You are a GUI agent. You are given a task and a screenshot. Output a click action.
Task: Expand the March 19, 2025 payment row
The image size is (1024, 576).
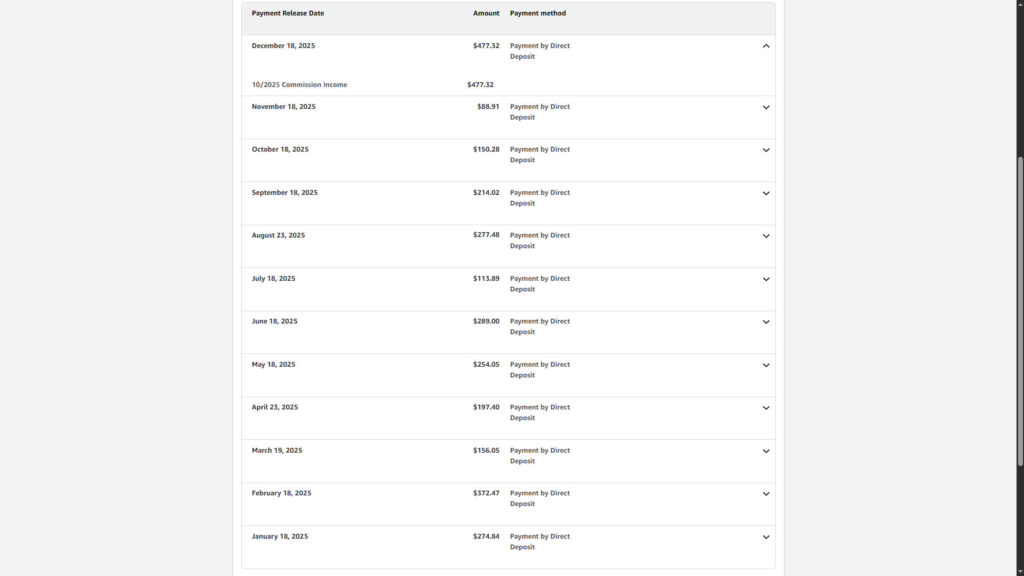[x=766, y=451]
